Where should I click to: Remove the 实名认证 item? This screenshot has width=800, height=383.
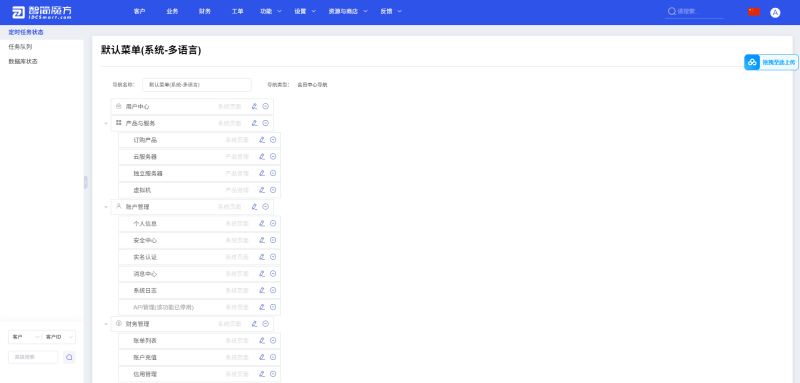point(273,257)
